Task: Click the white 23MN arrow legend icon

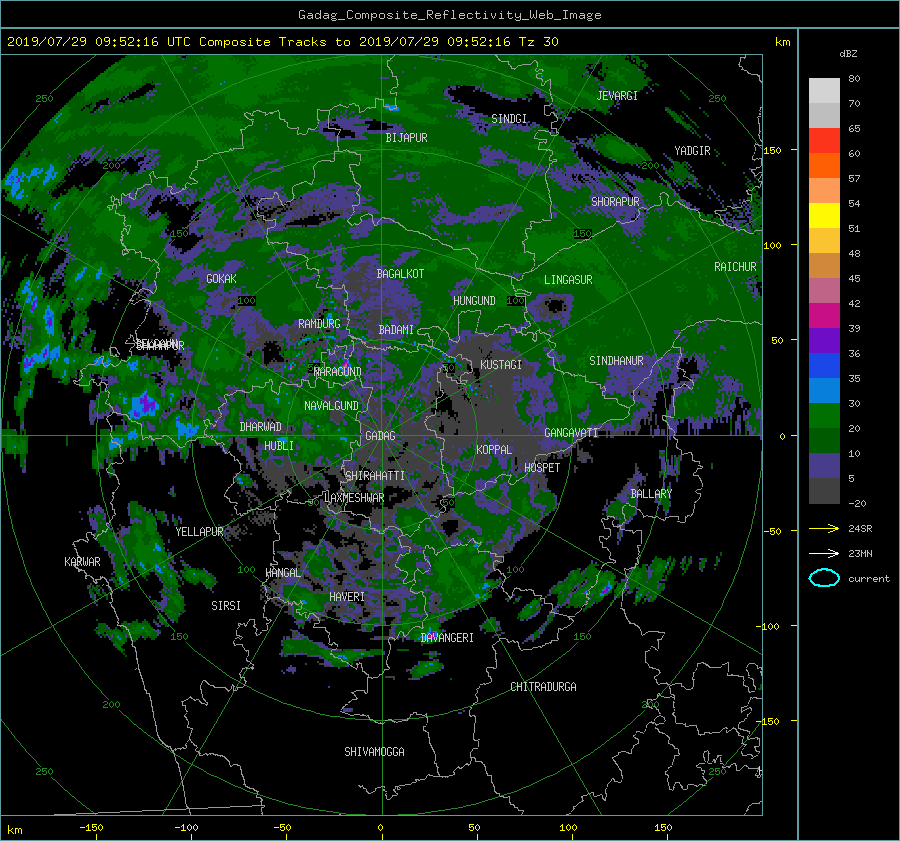Action: pos(824,553)
